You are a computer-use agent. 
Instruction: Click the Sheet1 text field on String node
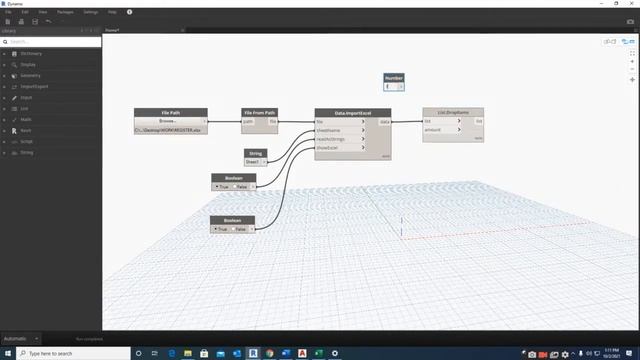(253, 162)
